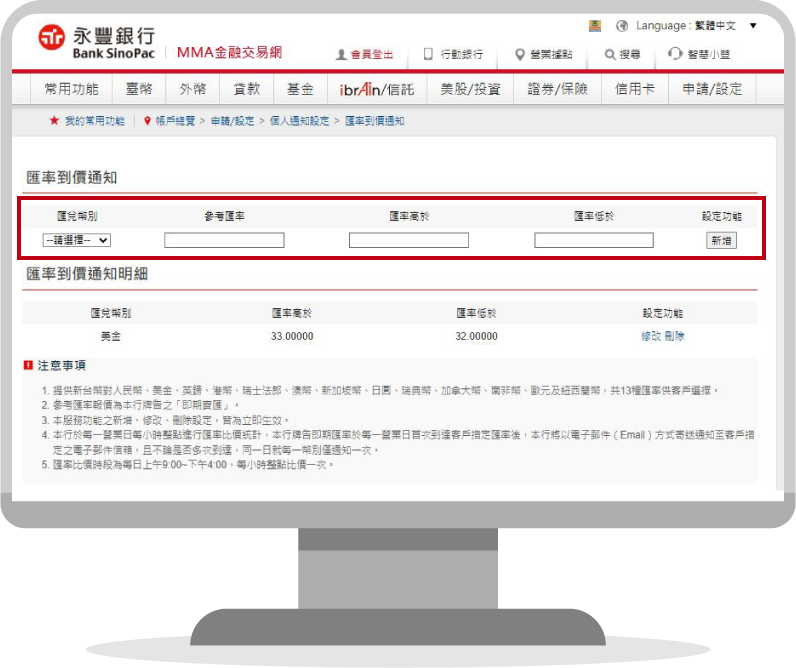
Task: Click the smart assistant headset icon
Action: click(x=675, y=53)
